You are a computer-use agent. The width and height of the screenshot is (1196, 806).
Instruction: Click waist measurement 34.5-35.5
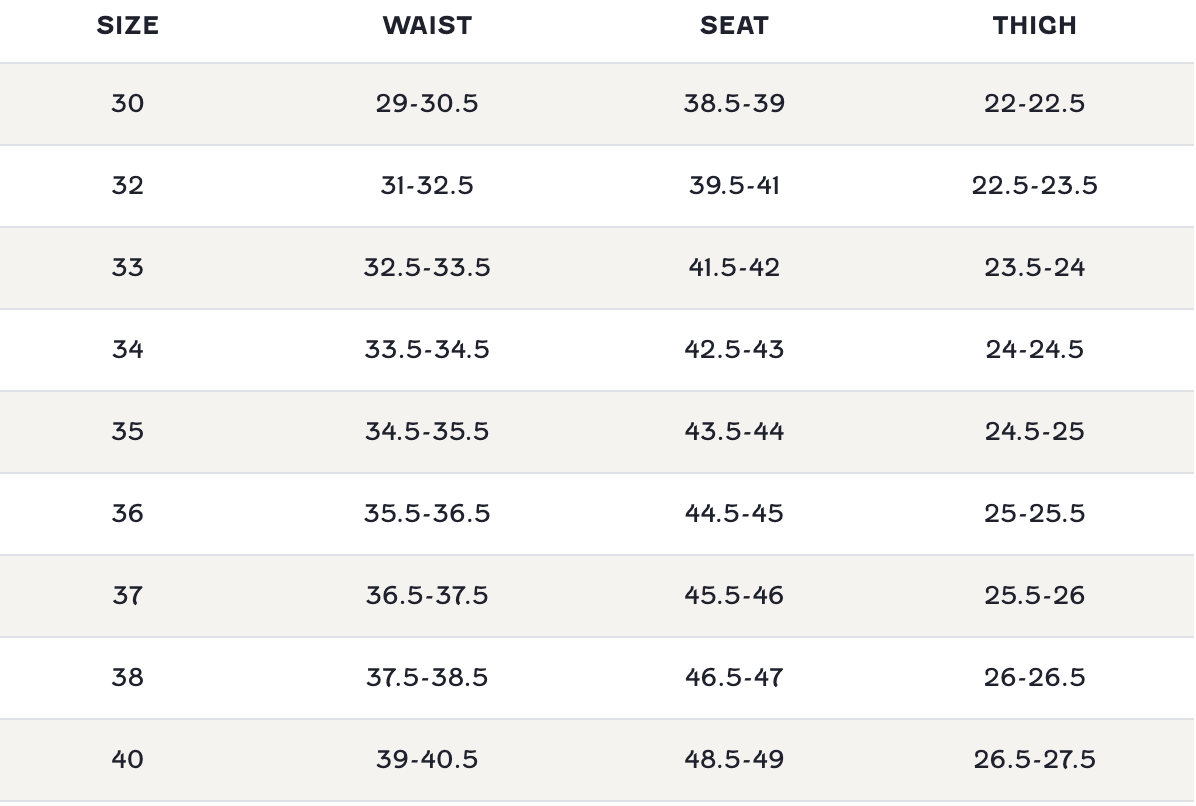(427, 431)
